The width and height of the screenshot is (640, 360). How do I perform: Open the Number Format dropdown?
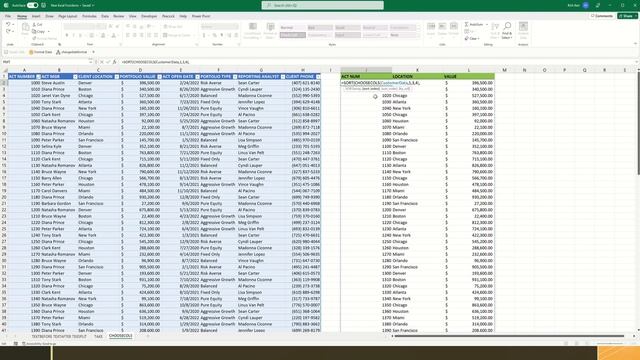pyautogui.click(x=220, y=27)
